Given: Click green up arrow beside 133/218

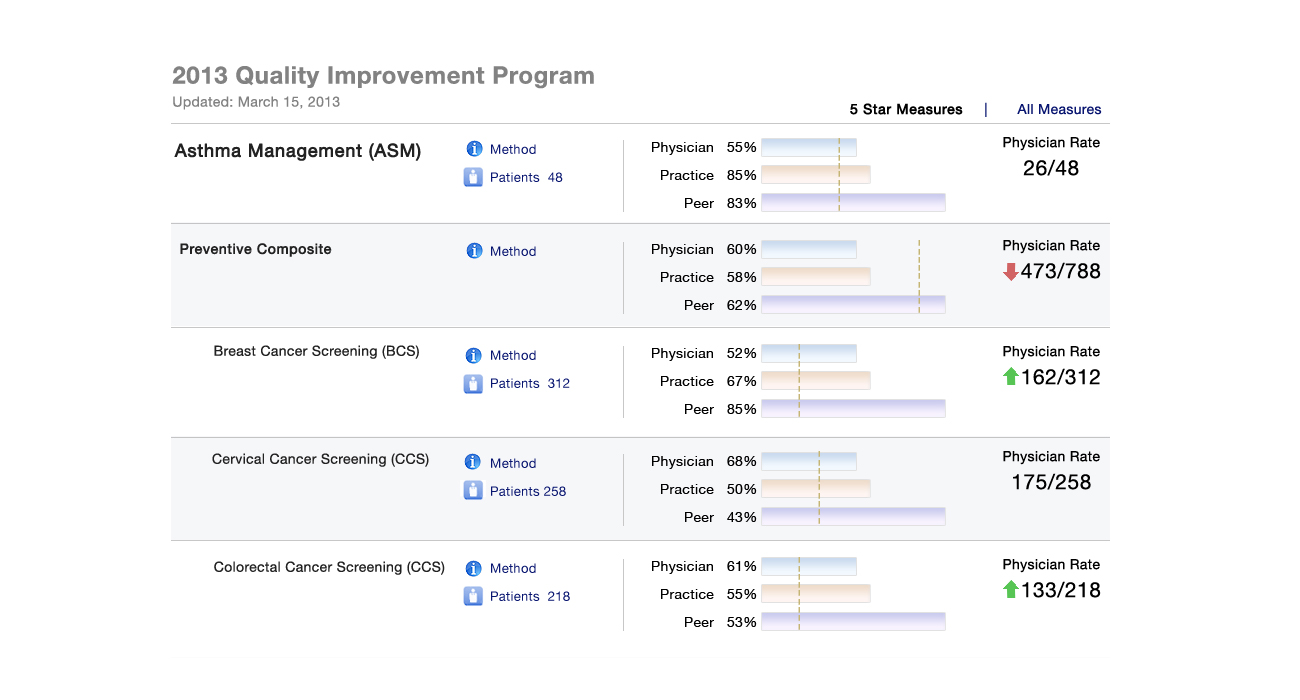Looking at the screenshot, I should pos(1010,590).
